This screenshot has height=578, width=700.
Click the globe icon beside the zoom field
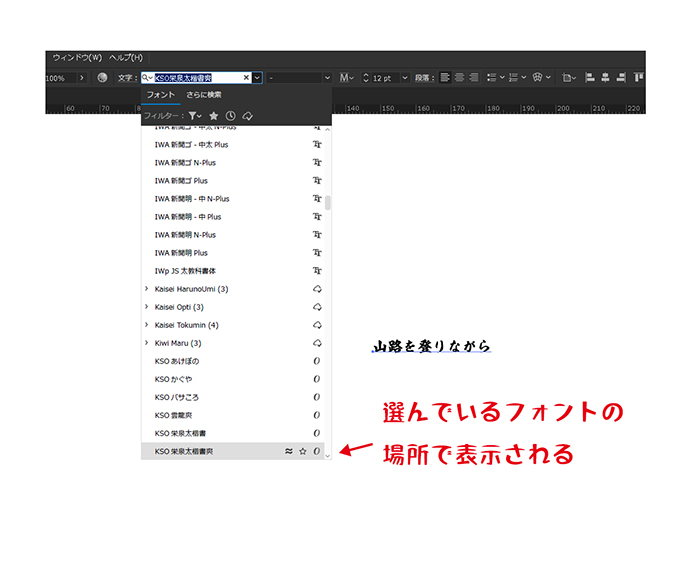click(x=102, y=78)
